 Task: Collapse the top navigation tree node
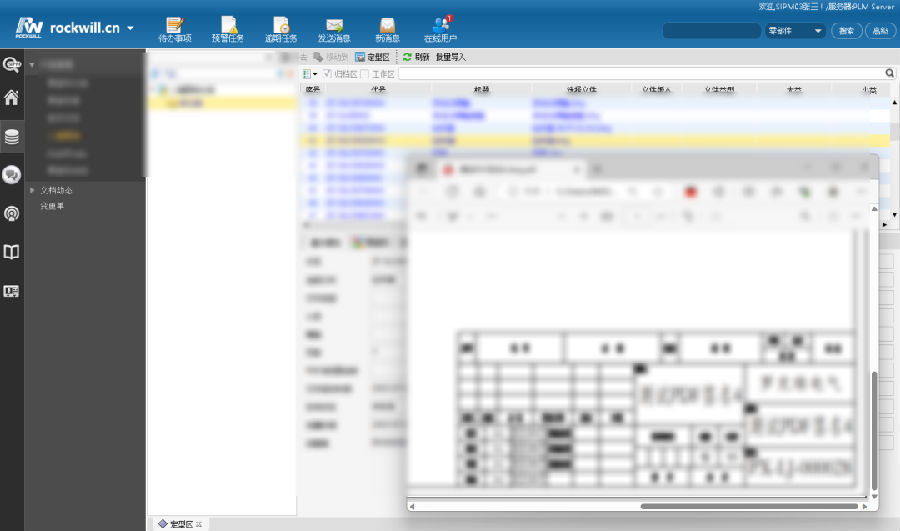(x=32, y=65)
